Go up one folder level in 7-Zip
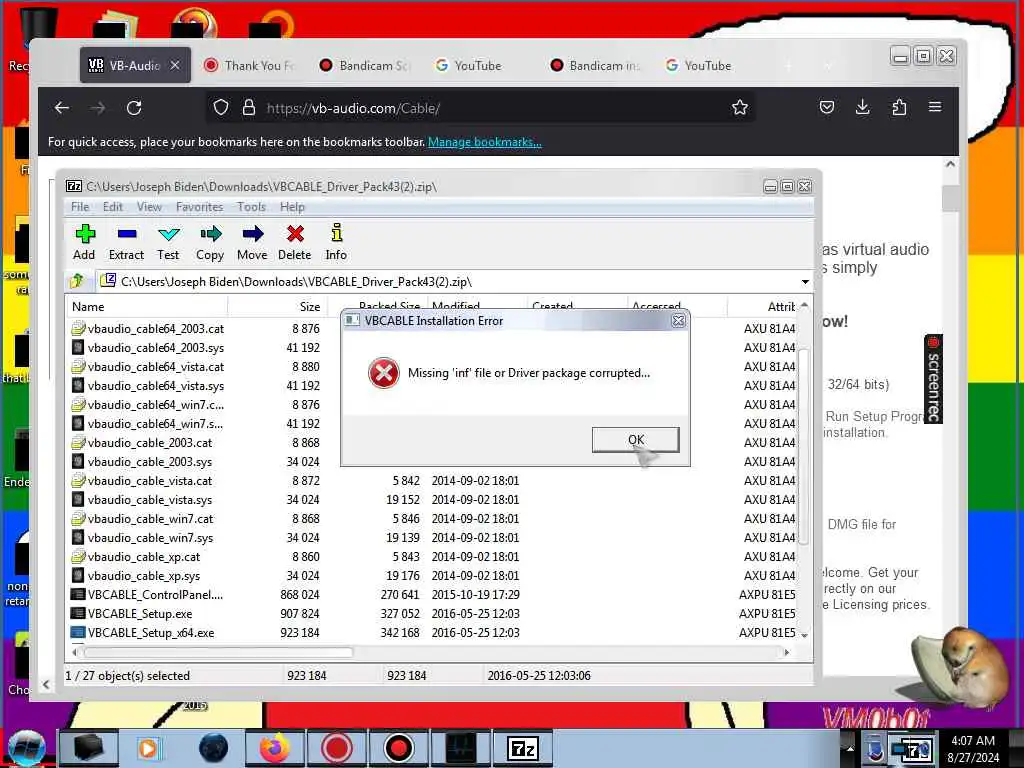This screenshot has height=768, width=1024. click(77, 281)
